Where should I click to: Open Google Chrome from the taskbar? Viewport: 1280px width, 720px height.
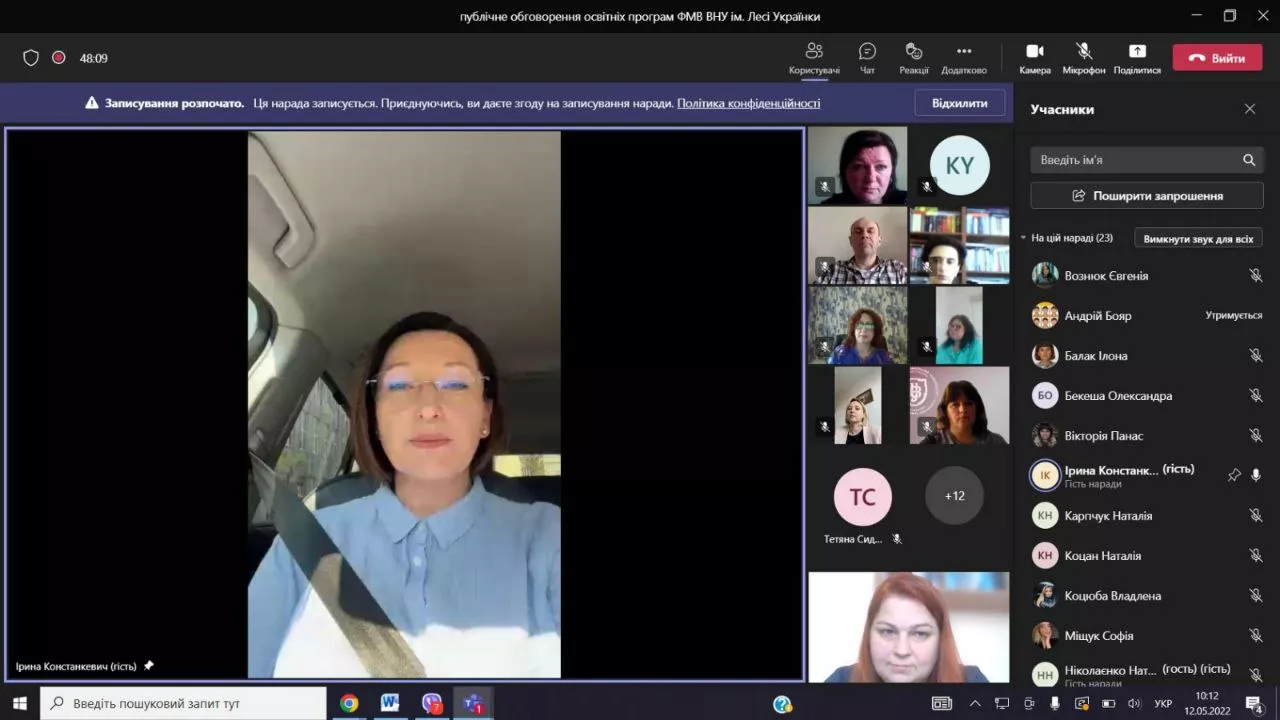[349, 703]
